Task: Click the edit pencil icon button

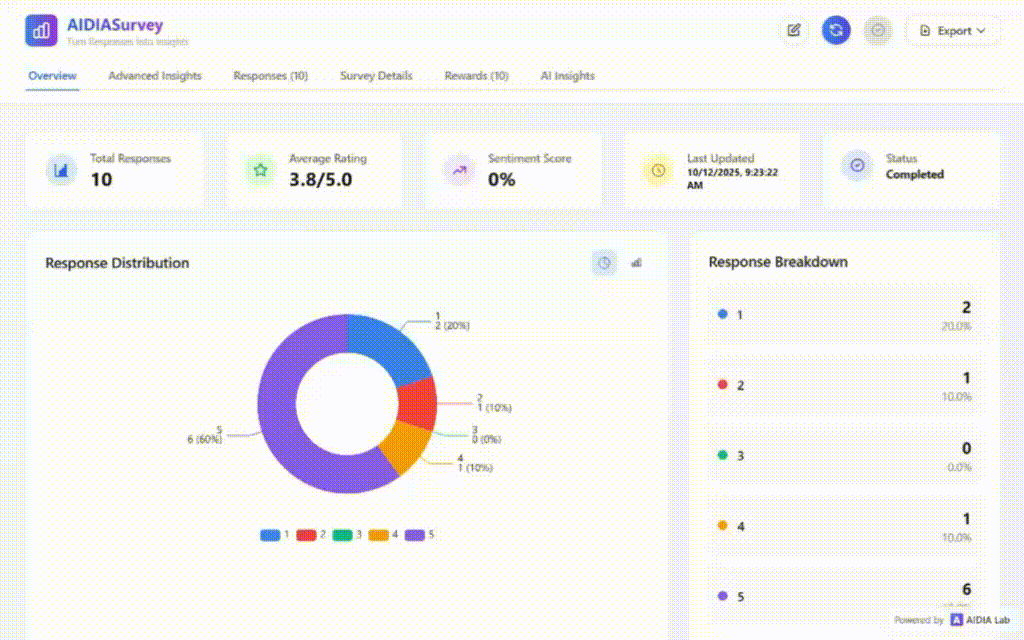Action: pyautogui.click(x=794, y=31)
